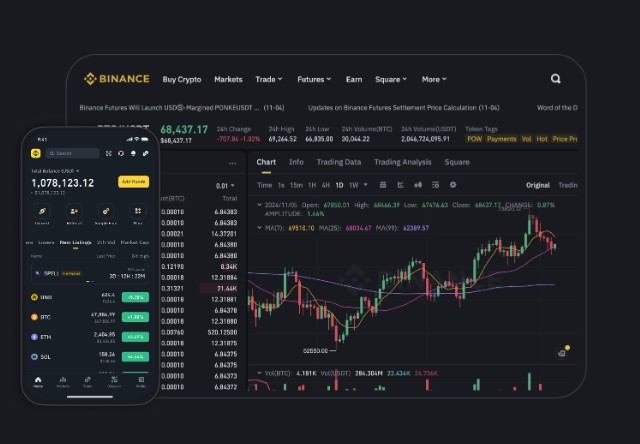The height and width of the screenshot is (444, 640).
Task: Tap the Simple Earn shortcut on phone
Action: point(106,211)
